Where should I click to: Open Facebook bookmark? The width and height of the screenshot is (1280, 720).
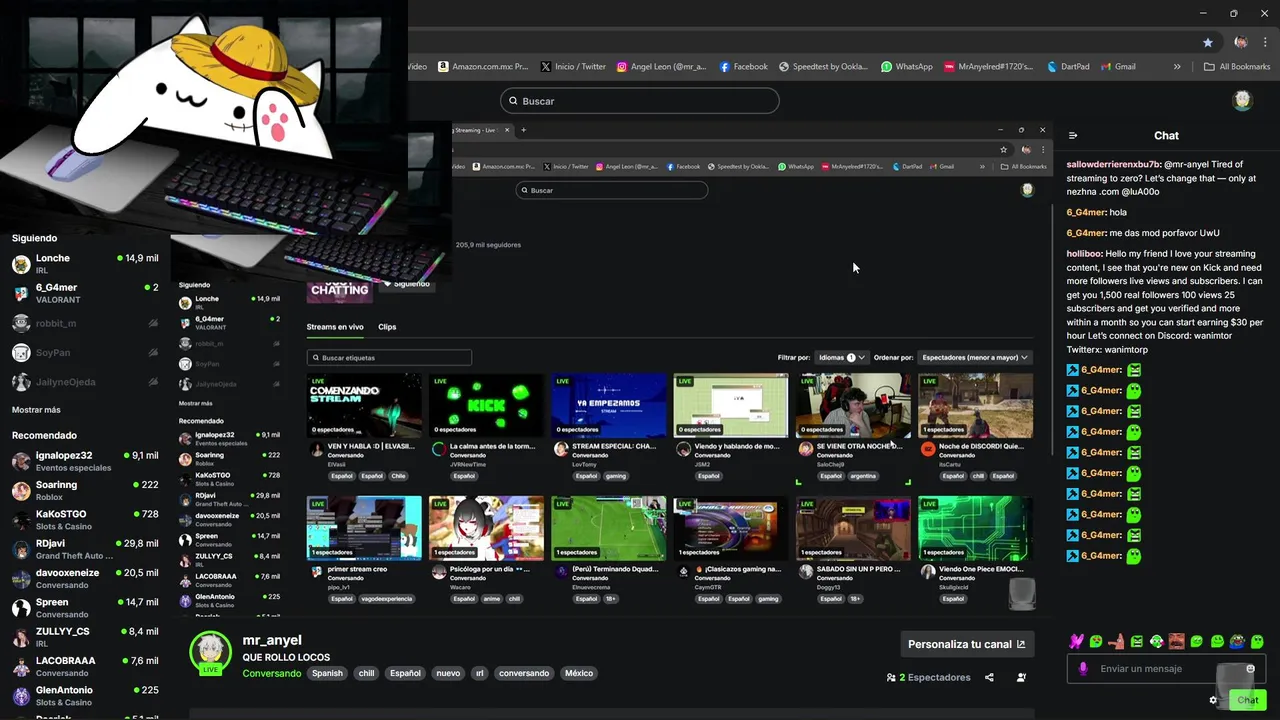[x=743, y=67]
